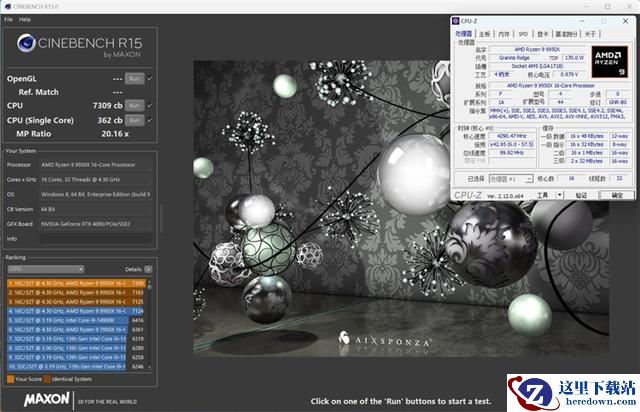Open the dropdown arrow beside 工具

click(560, 195)
